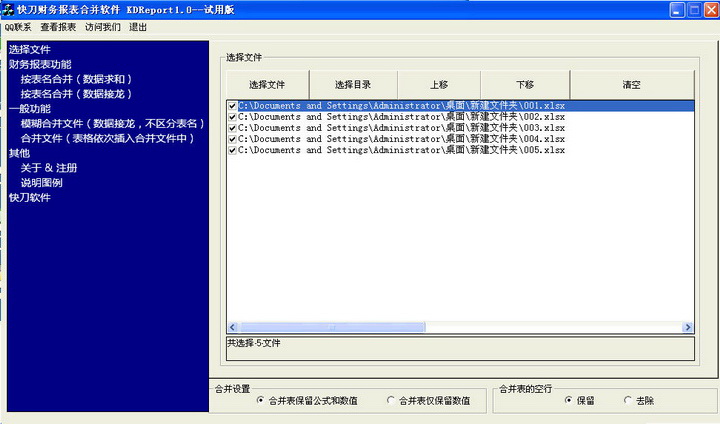Open the 查看报表 menu
Viewport: 720px width, 424px height.
pyautogui.click(x=58, y=28)
